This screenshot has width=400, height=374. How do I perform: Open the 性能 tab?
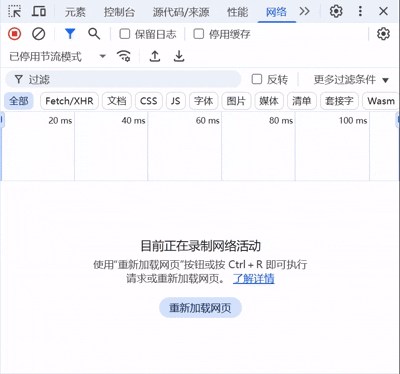237,12
